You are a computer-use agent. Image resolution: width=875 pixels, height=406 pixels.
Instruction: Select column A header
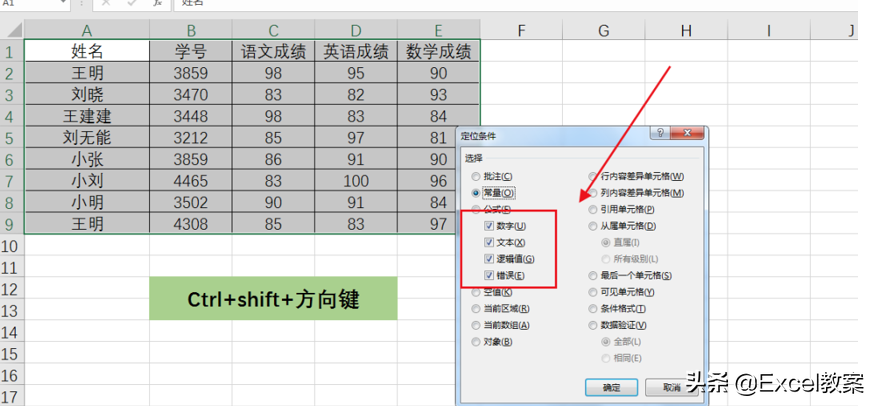(86, 30)
